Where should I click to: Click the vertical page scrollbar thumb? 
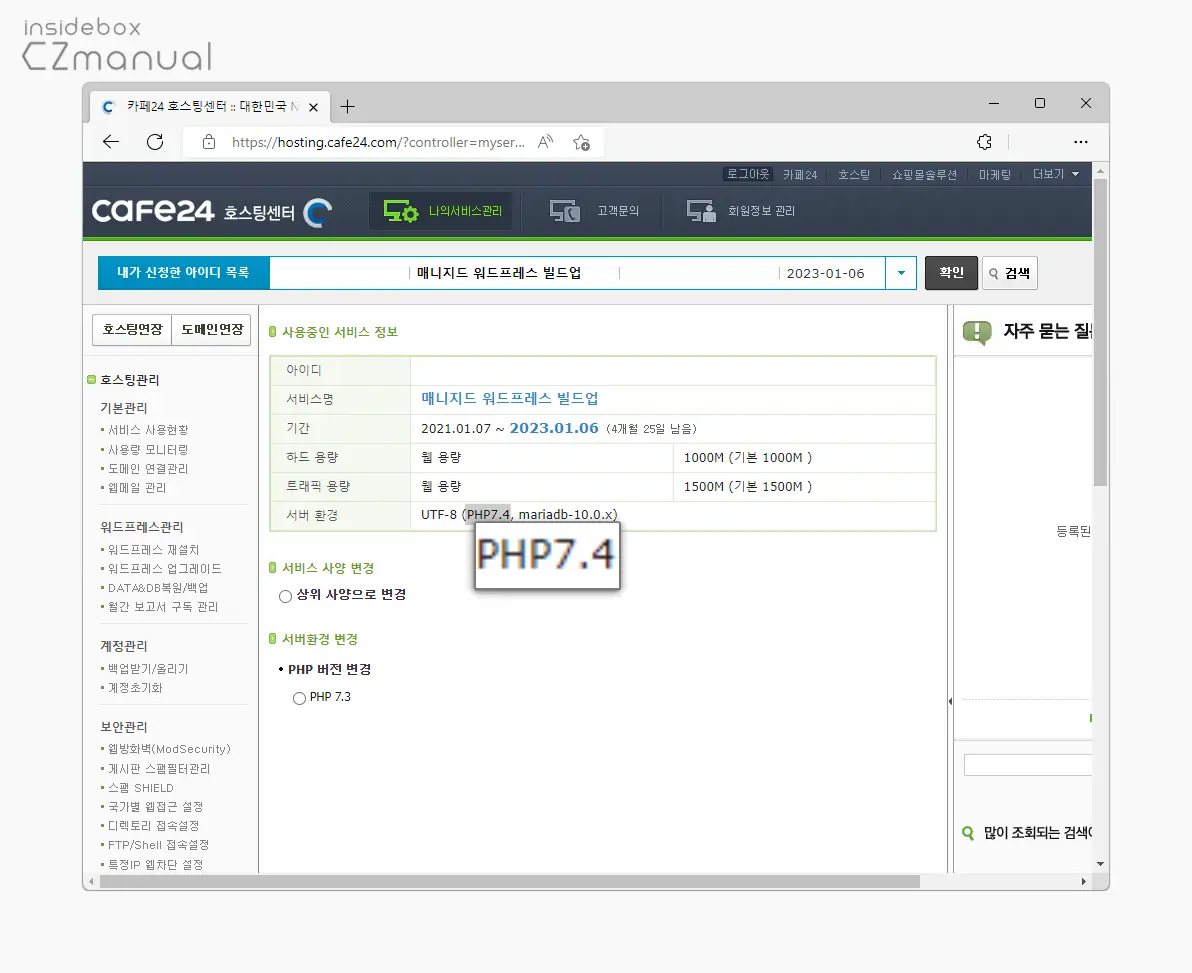pyautogui.click(x=1100, y=331)
